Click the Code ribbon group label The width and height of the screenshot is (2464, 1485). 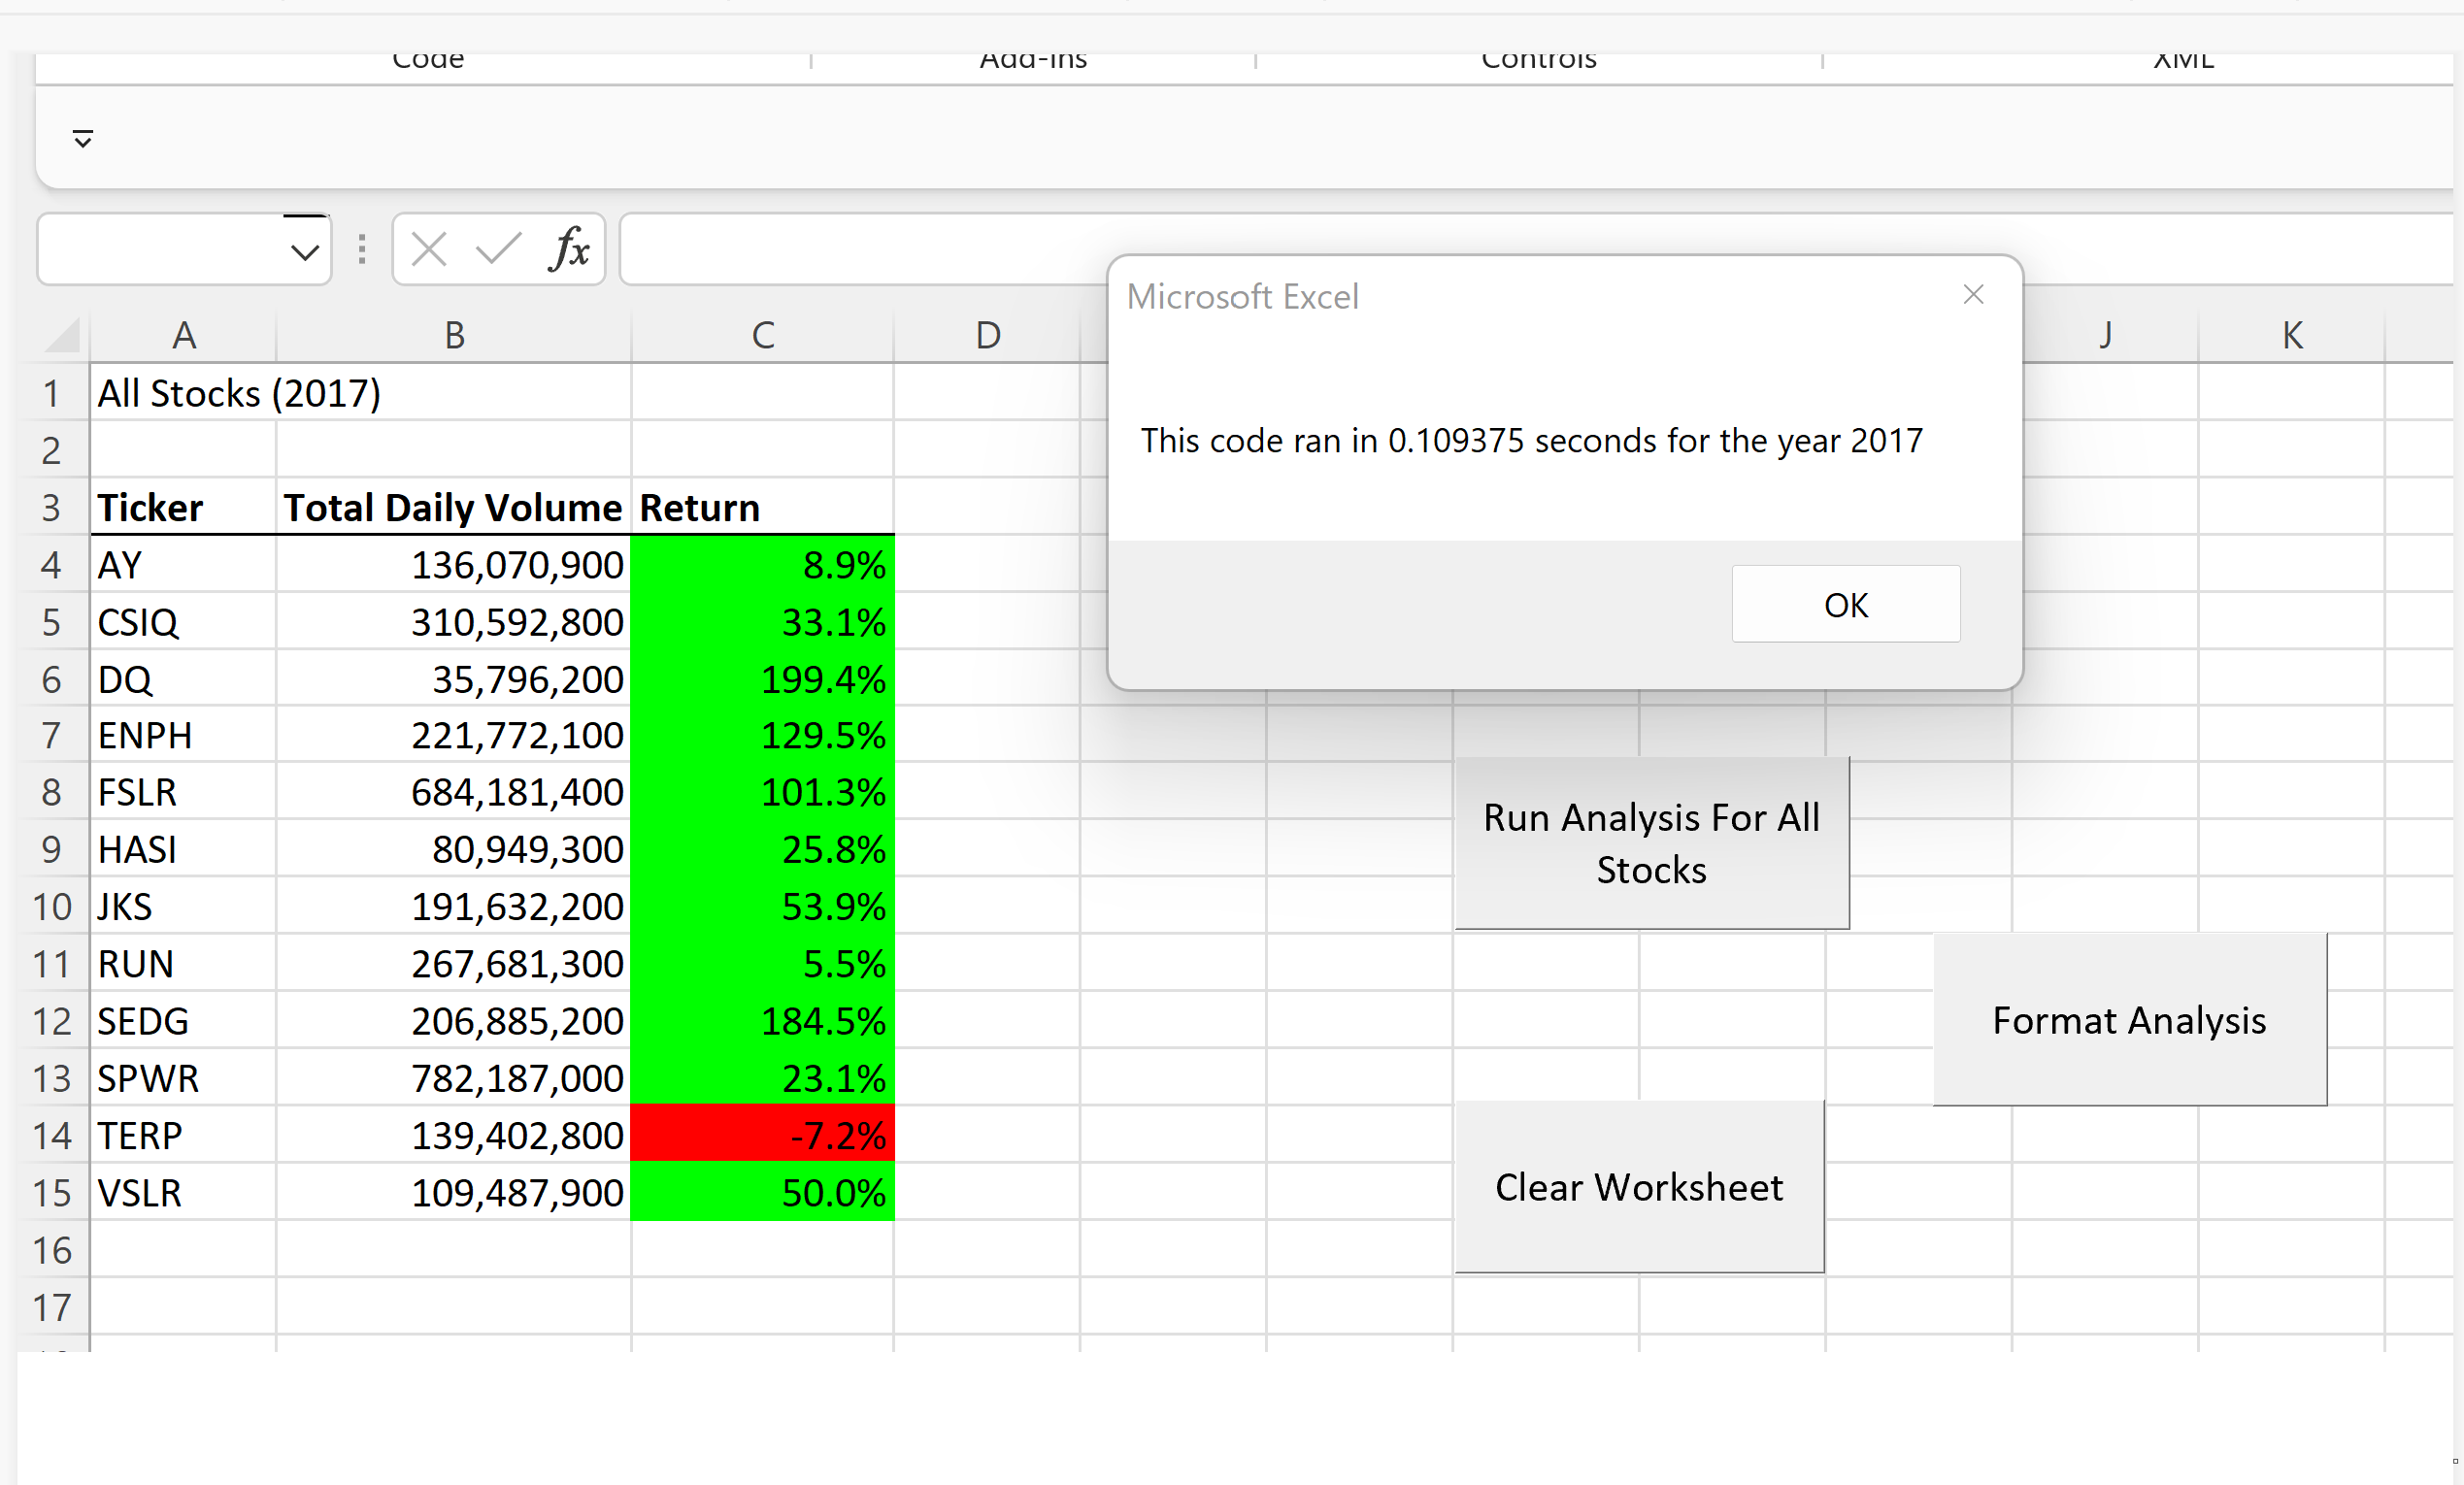click(428, 58)
